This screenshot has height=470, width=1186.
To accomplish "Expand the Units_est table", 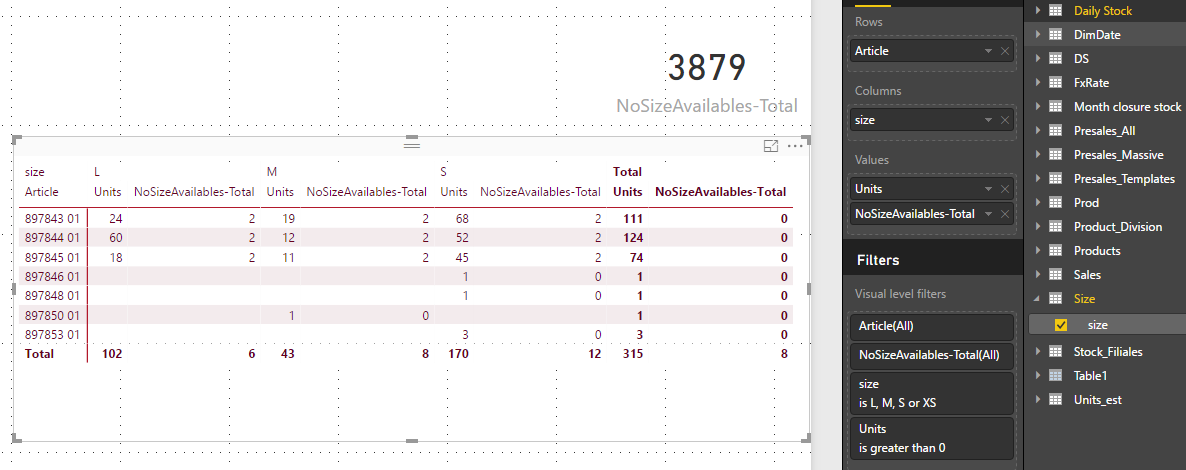I will [x=1037, y=400].
